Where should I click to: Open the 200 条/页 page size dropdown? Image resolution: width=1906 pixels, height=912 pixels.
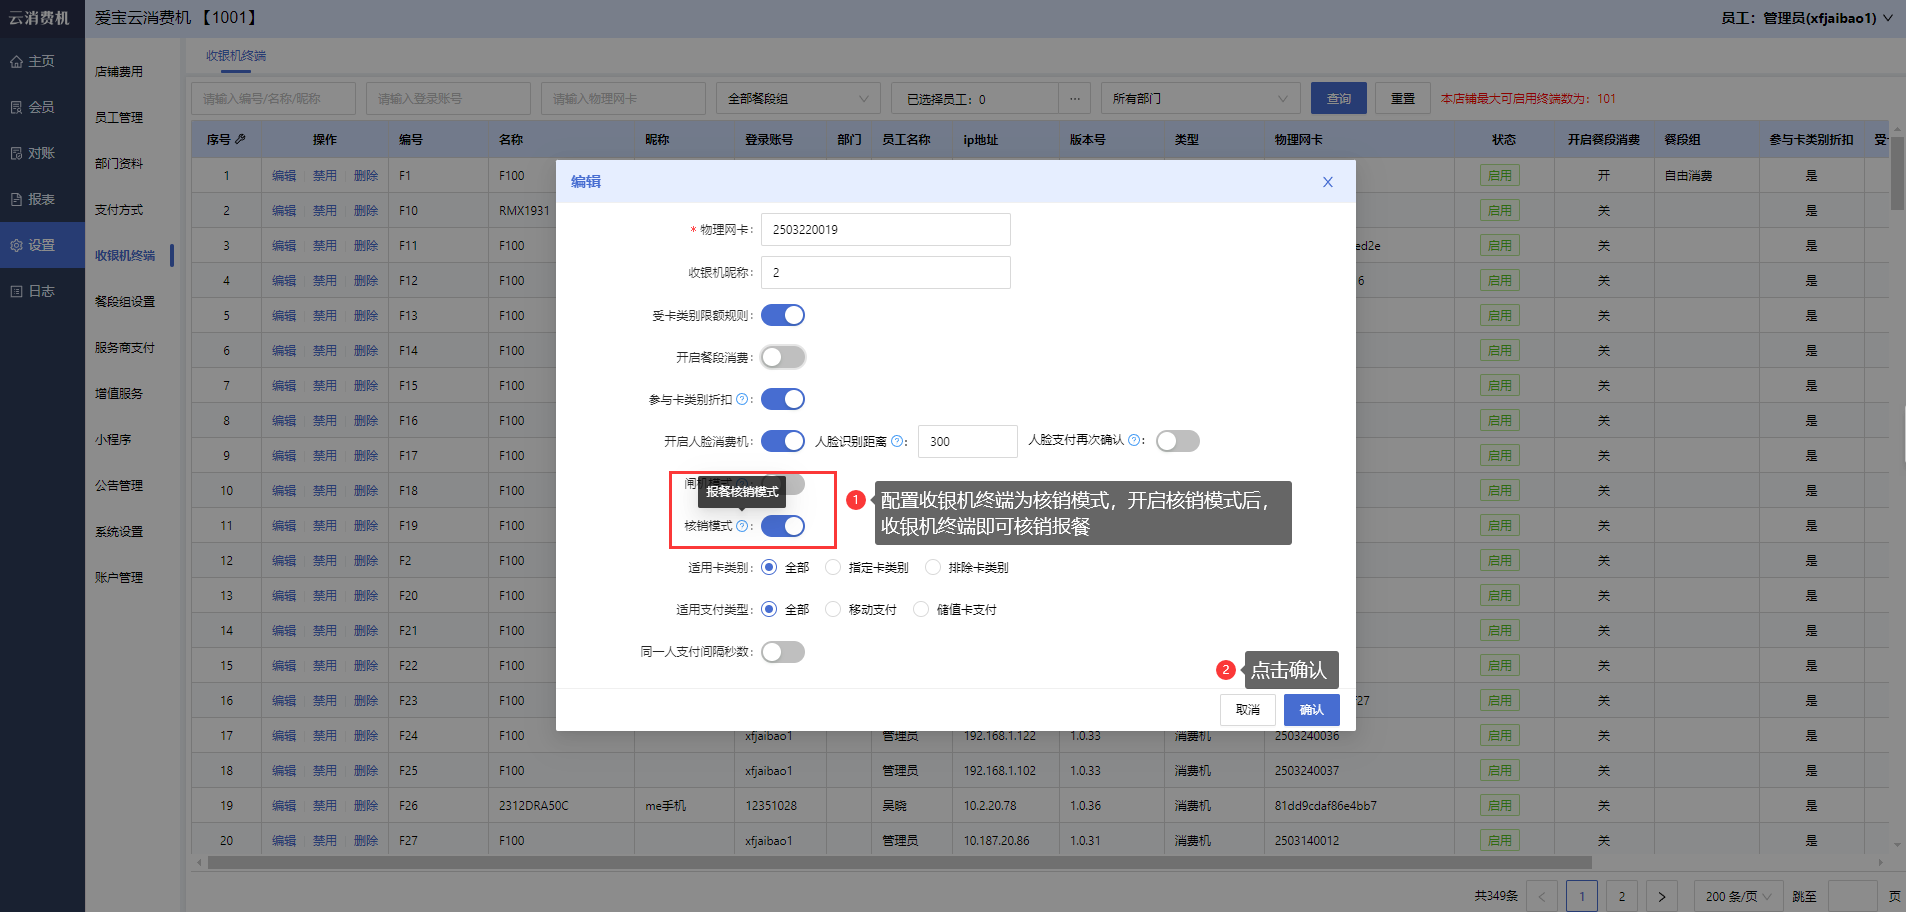(1738, 896)
